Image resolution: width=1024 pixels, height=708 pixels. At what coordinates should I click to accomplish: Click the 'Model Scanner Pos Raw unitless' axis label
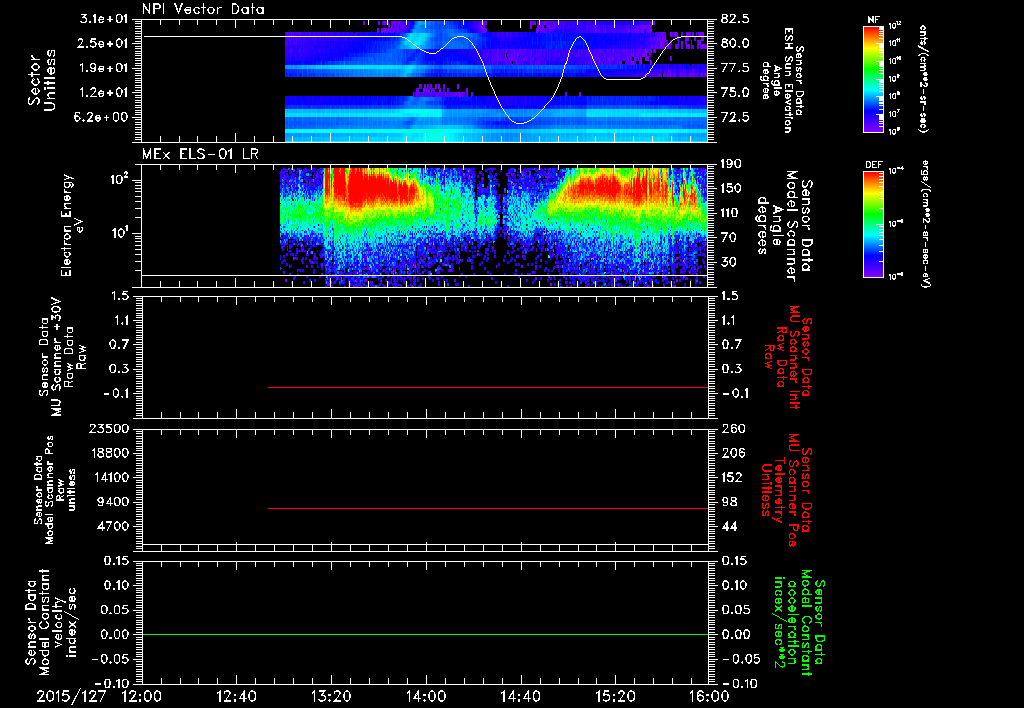pyautogui.click(x=55, y=489)
